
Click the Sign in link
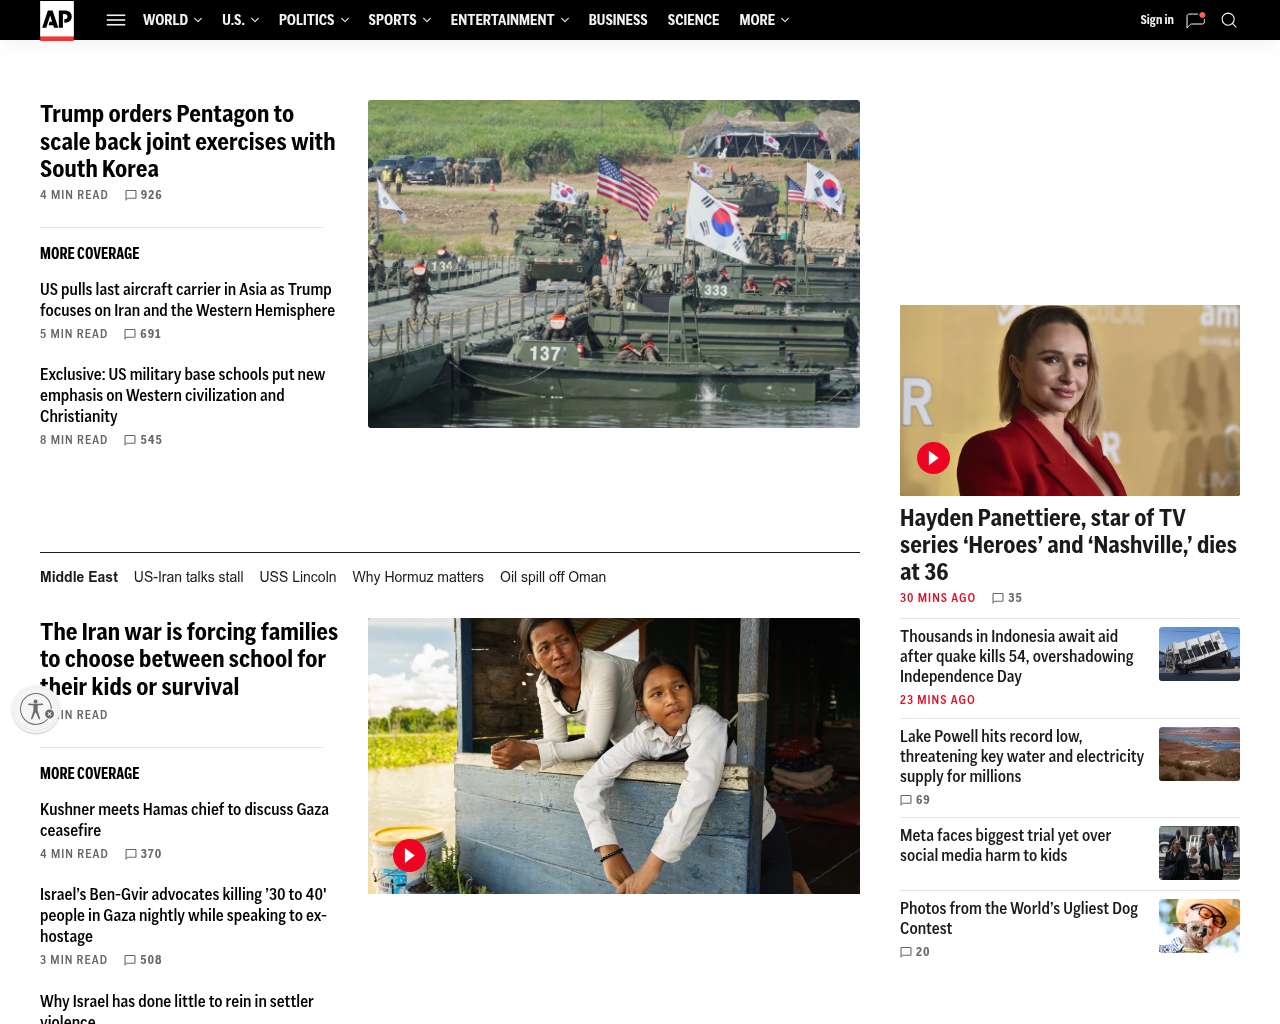point(1157,20)
